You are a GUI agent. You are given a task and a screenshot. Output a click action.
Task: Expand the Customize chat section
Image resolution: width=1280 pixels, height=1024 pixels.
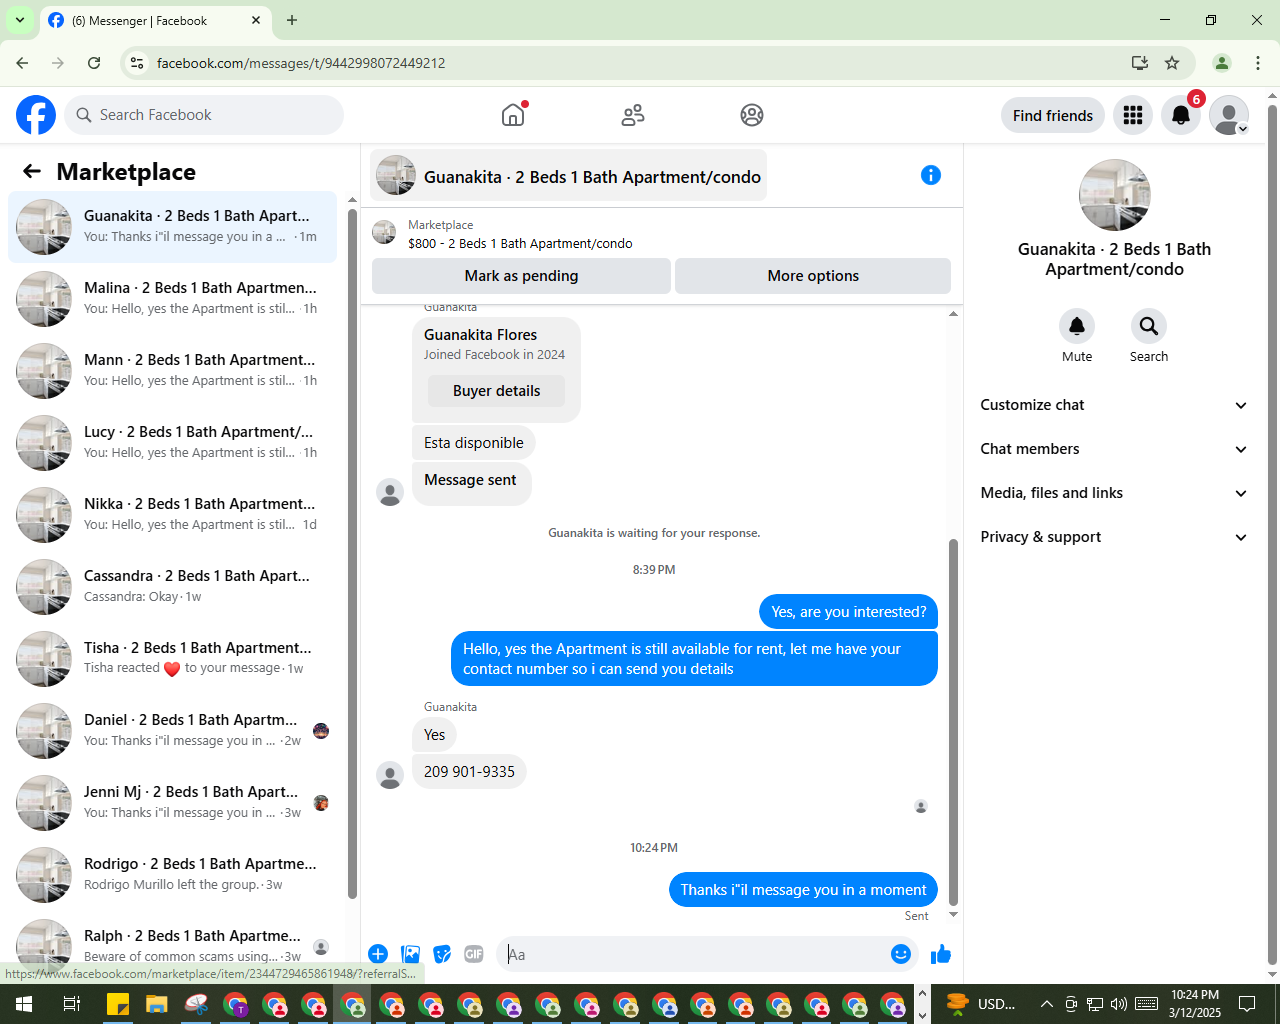pyautogui.click(x=1114, y=405)
